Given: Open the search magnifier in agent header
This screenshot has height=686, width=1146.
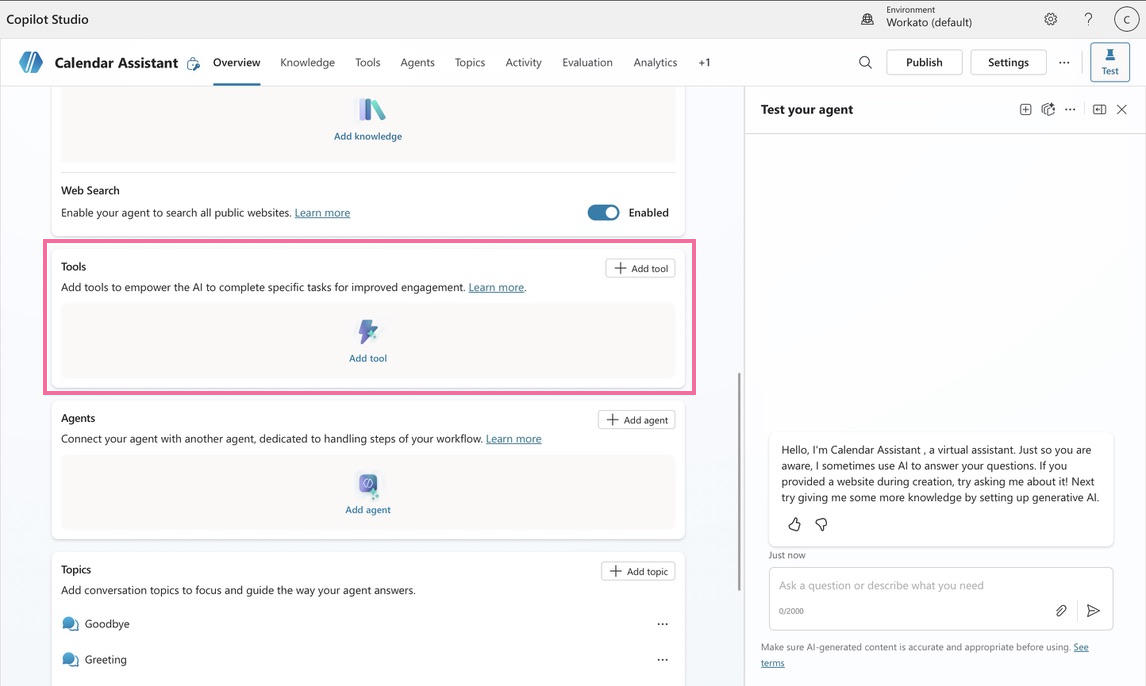Looking at the screenshot, I should pos(865,62).
